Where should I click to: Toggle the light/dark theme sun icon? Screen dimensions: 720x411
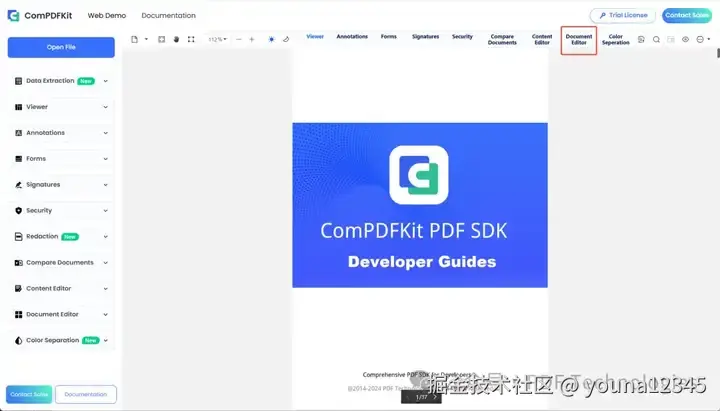pos(271,39)
